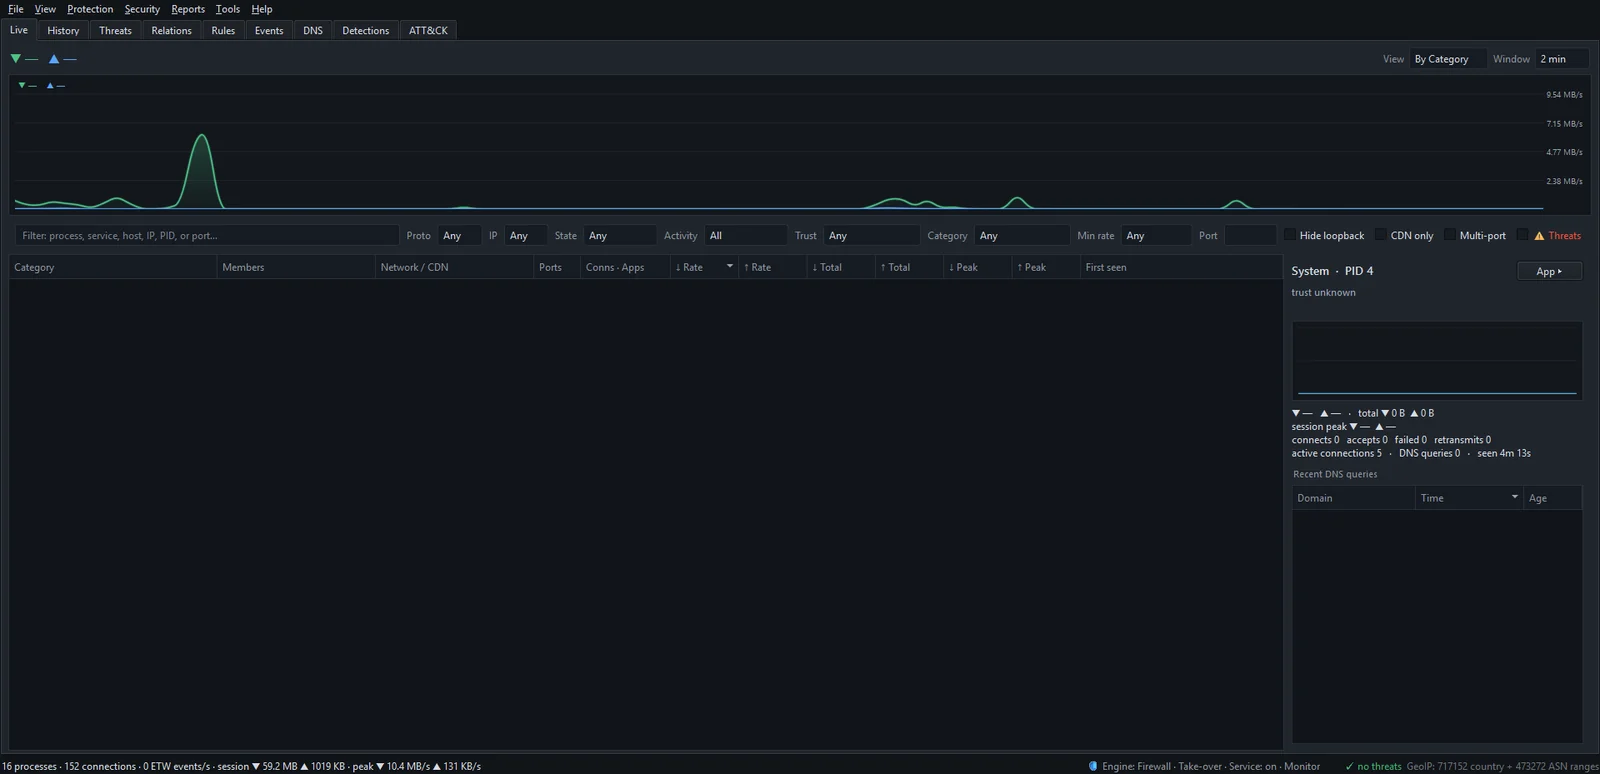
Task: Click the orange Threats warning triangle icon
Action: pyautogui.click(x=1539, y=236)
